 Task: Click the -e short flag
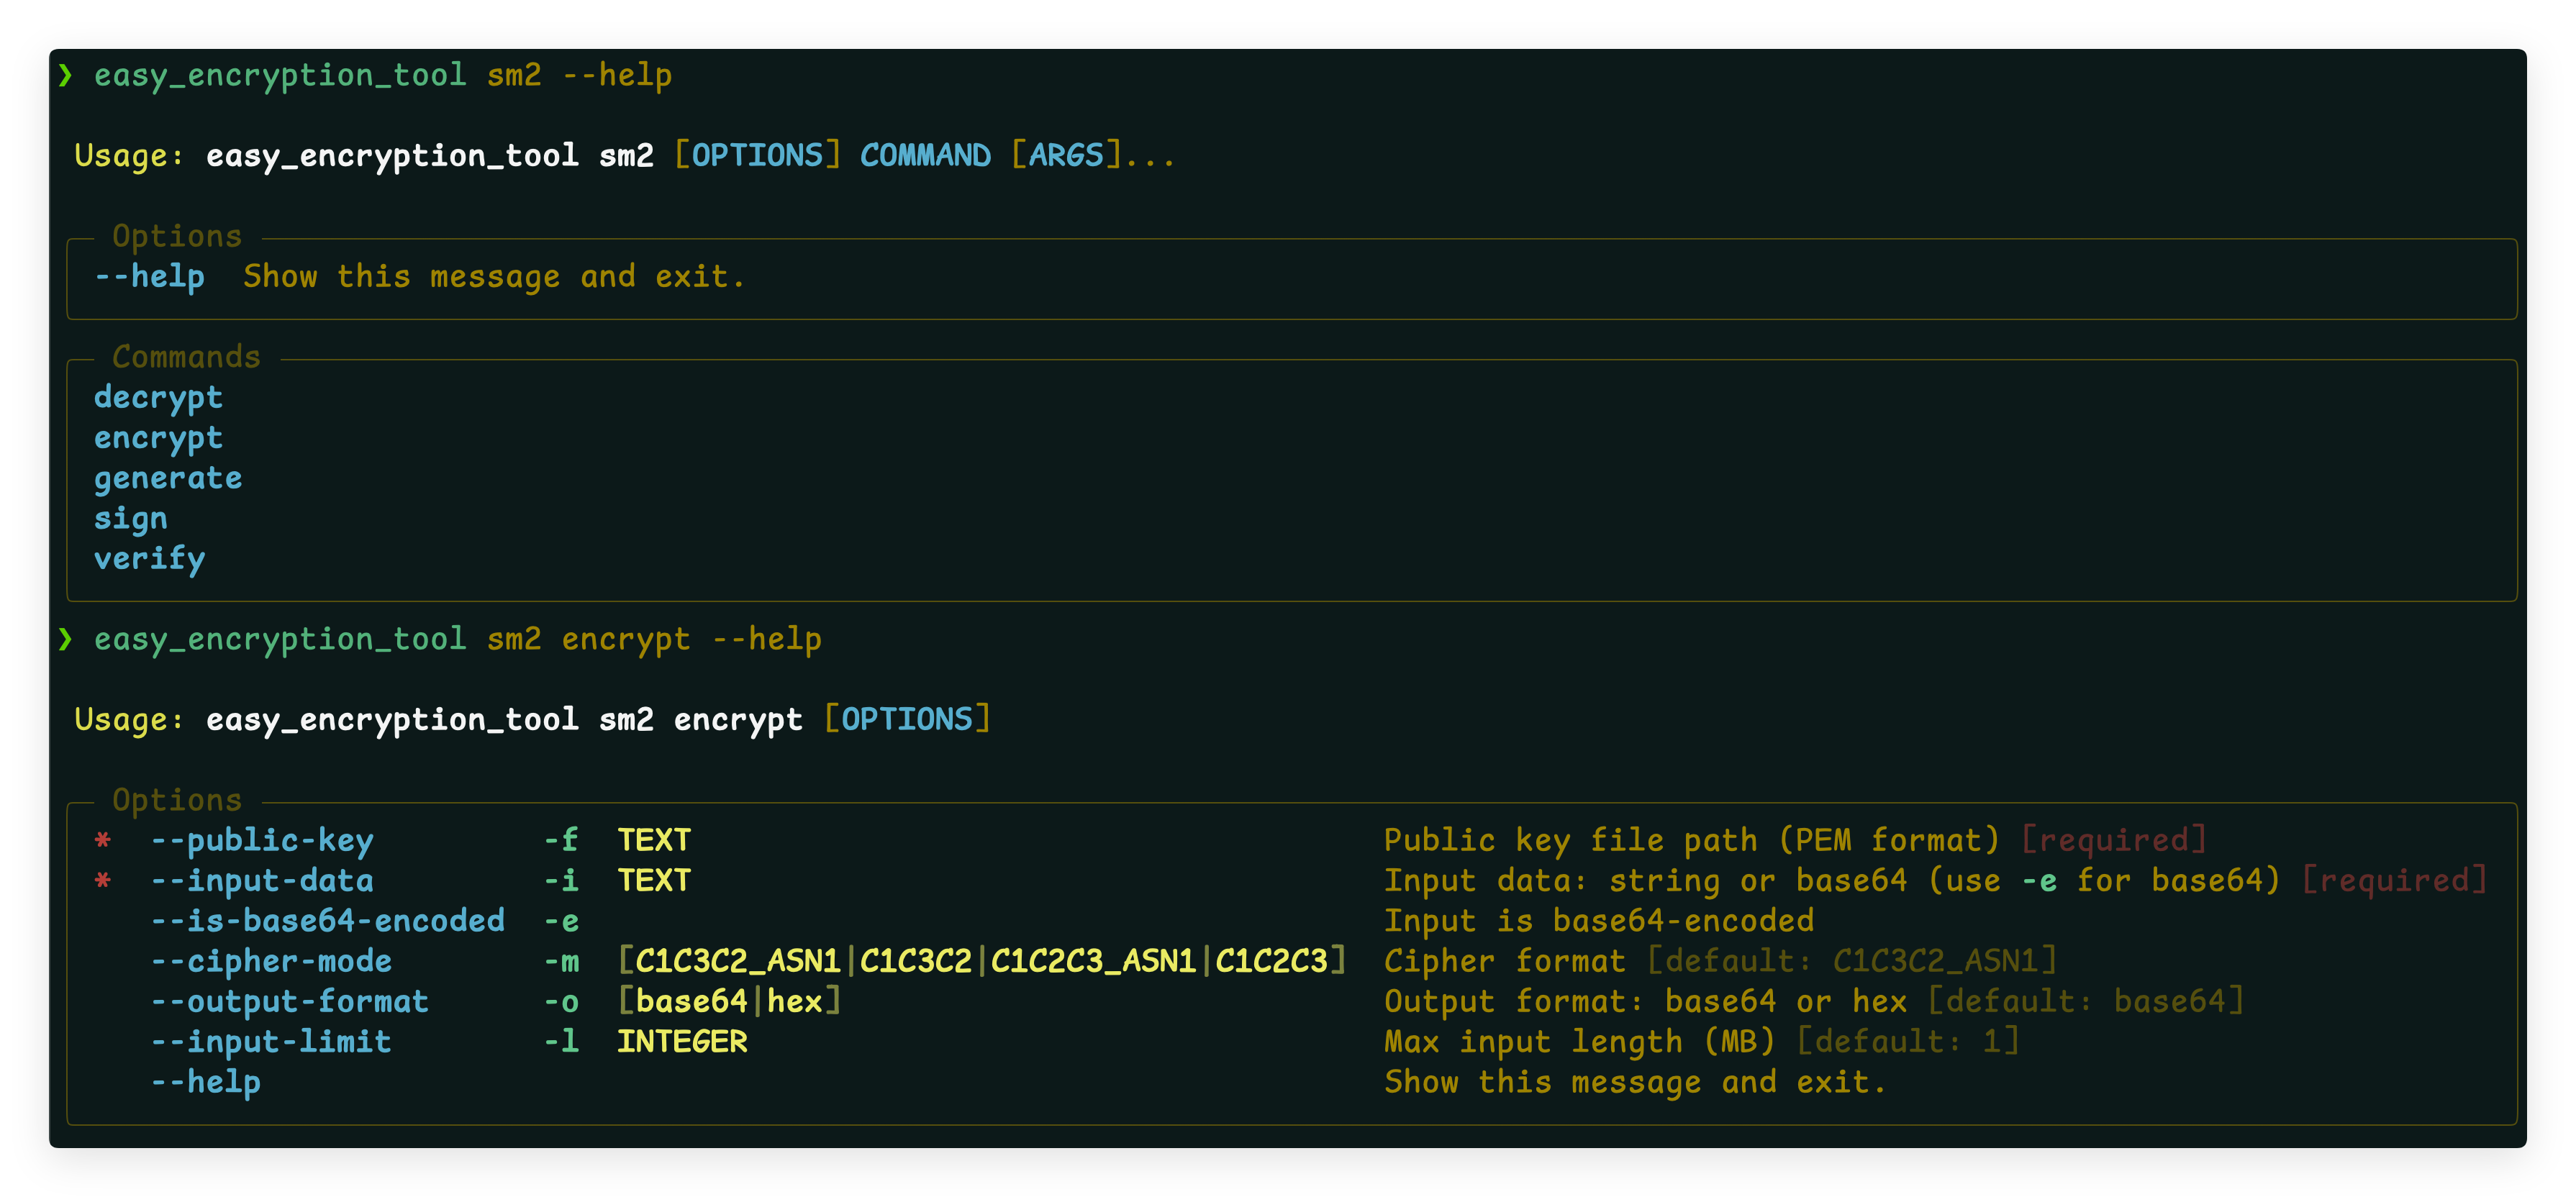coord(561,921)
